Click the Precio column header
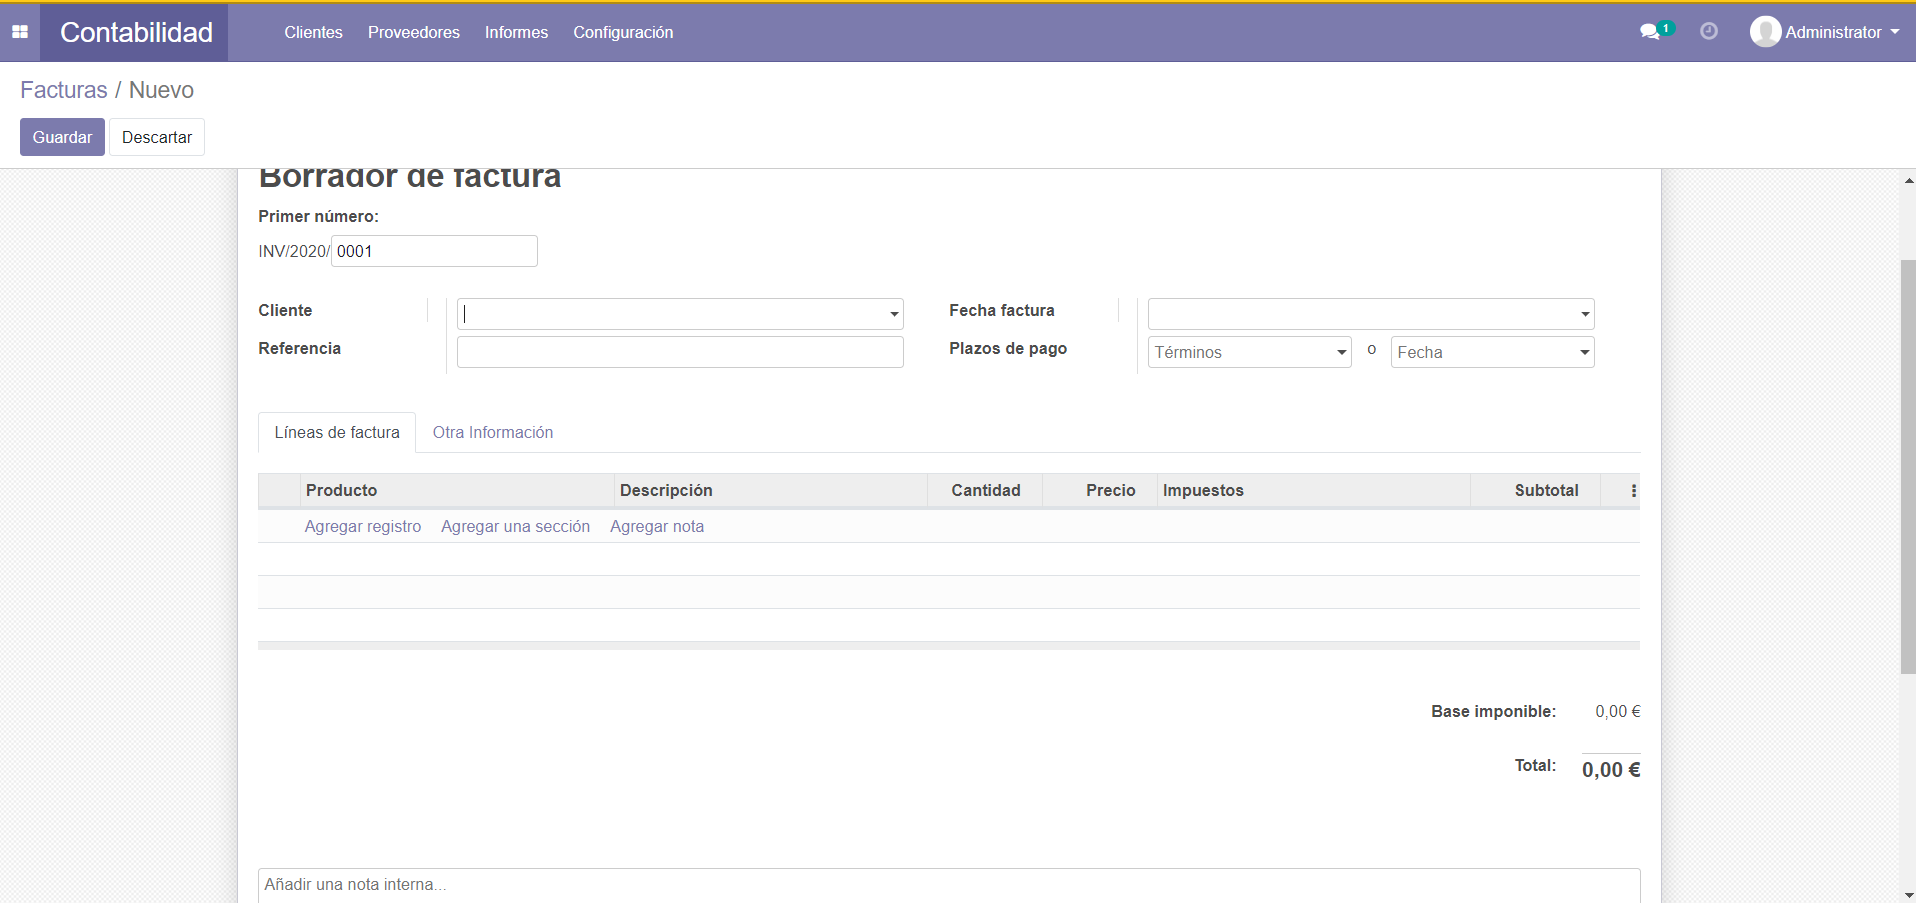This screenshot has height=903, width=1916. coord(1100,490)
